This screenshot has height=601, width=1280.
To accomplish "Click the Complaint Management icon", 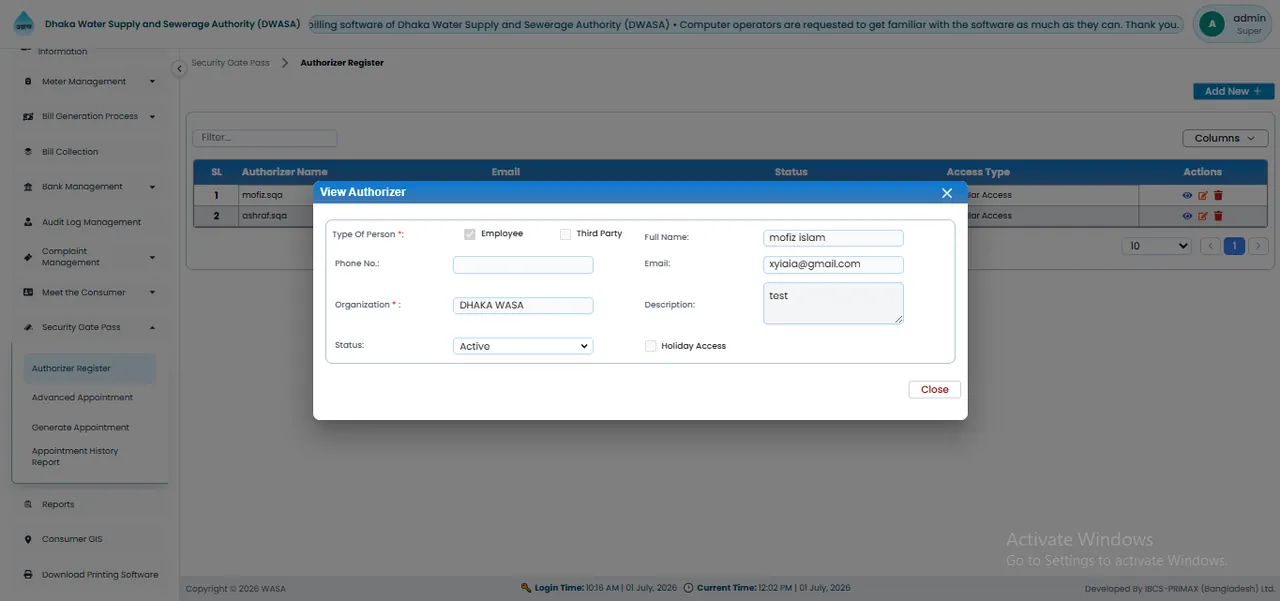I will coord(29,257).
